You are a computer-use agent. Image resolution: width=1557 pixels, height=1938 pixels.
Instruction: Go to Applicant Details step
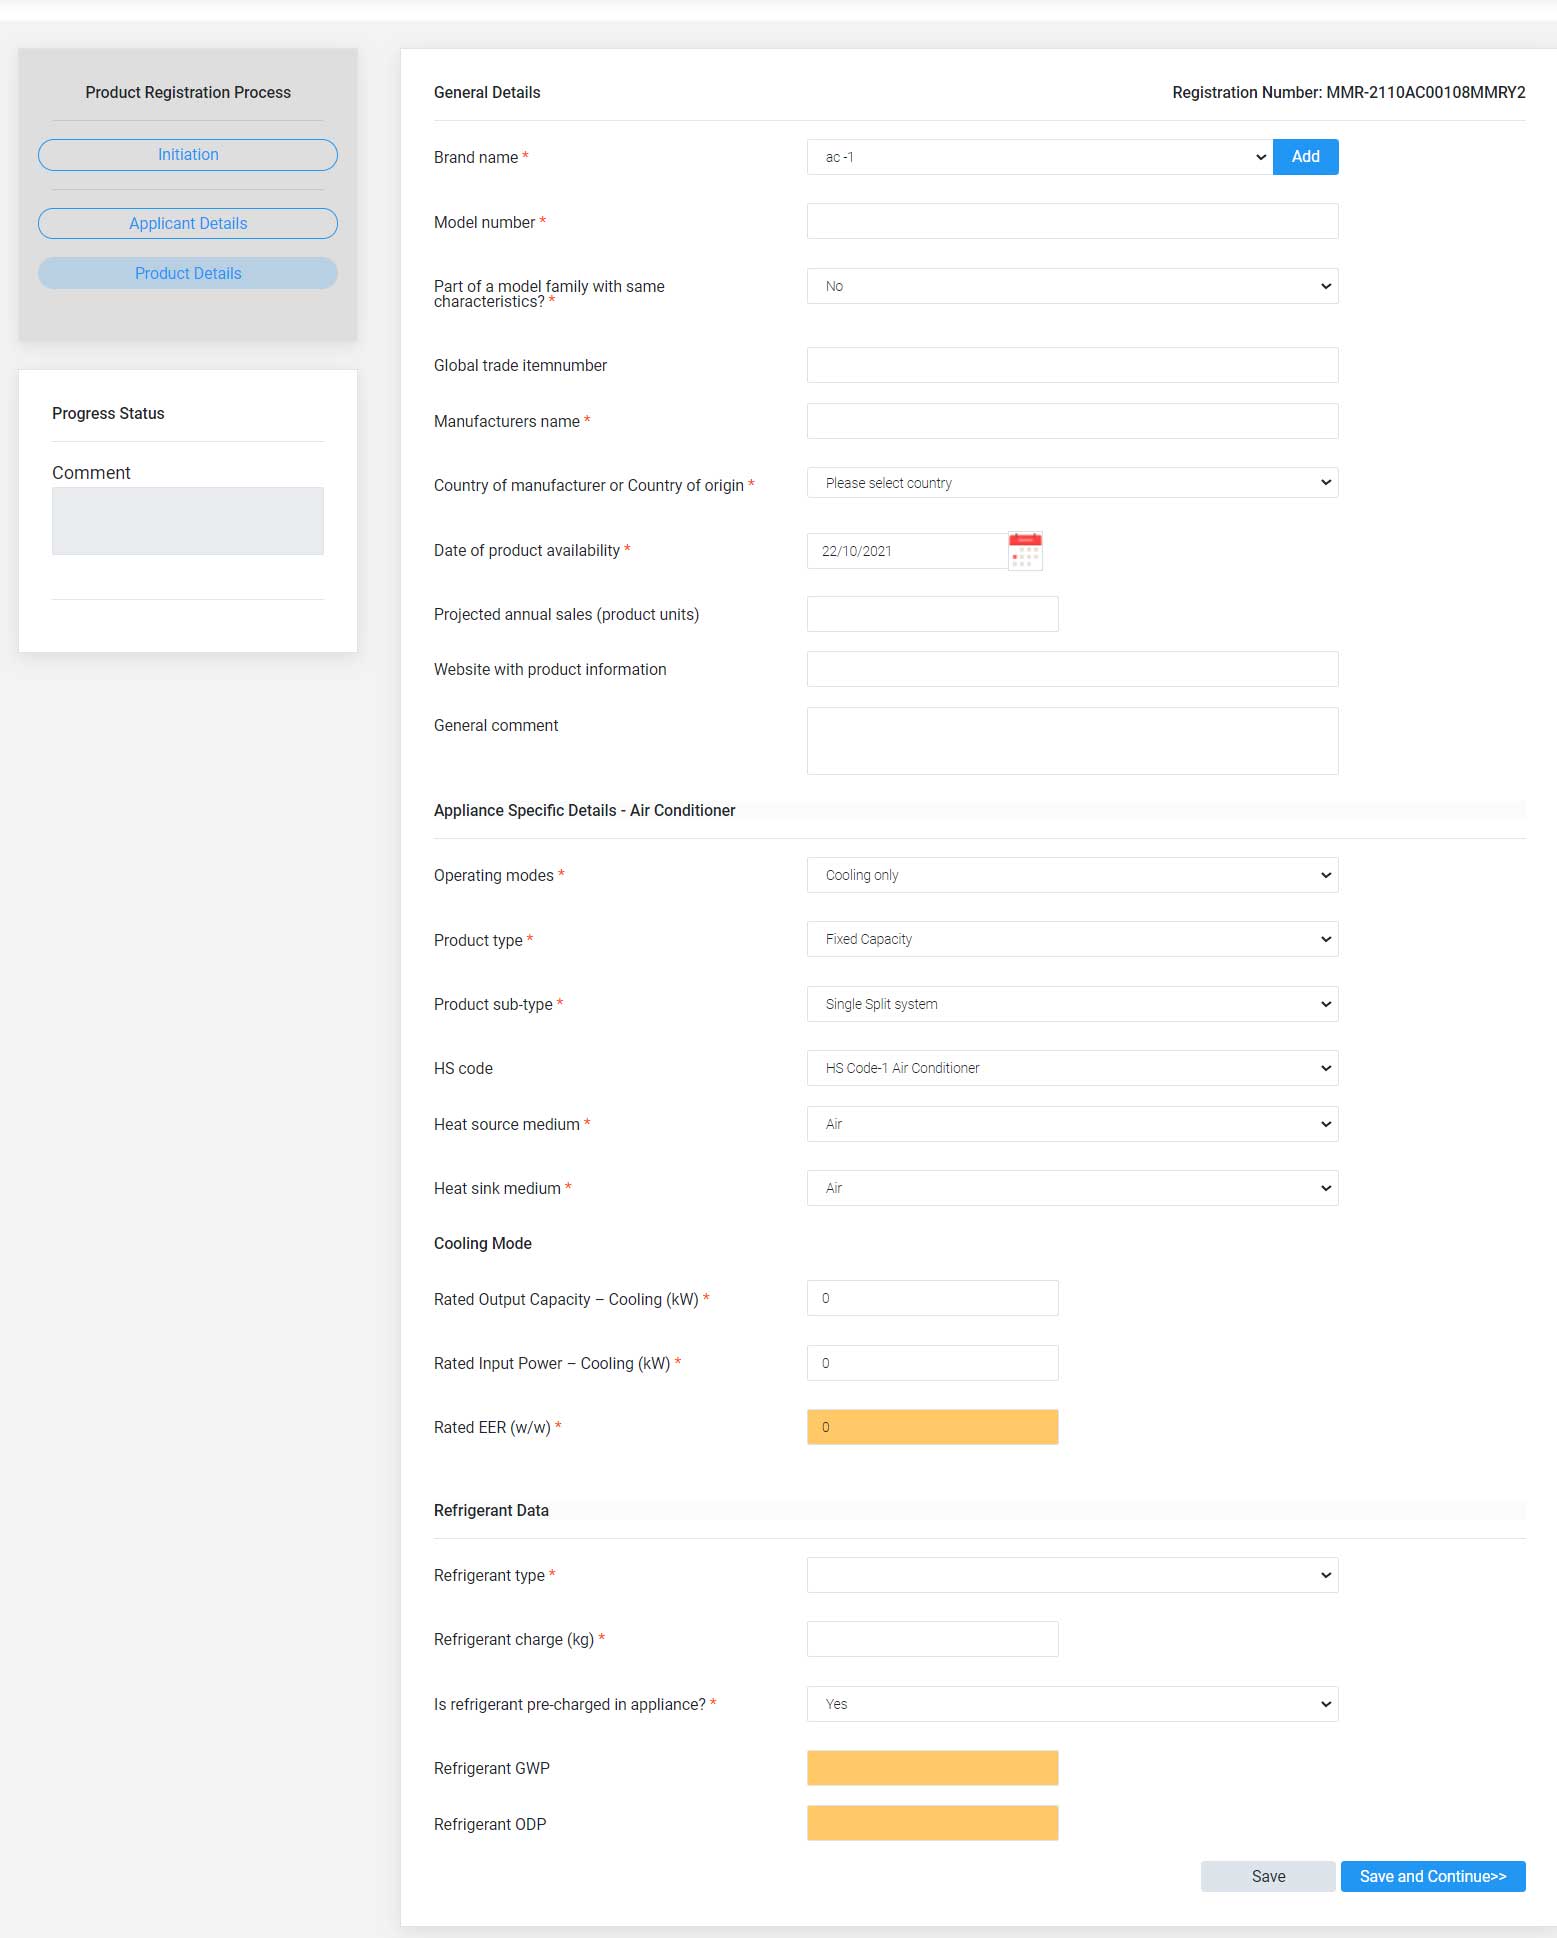point(188,223)
